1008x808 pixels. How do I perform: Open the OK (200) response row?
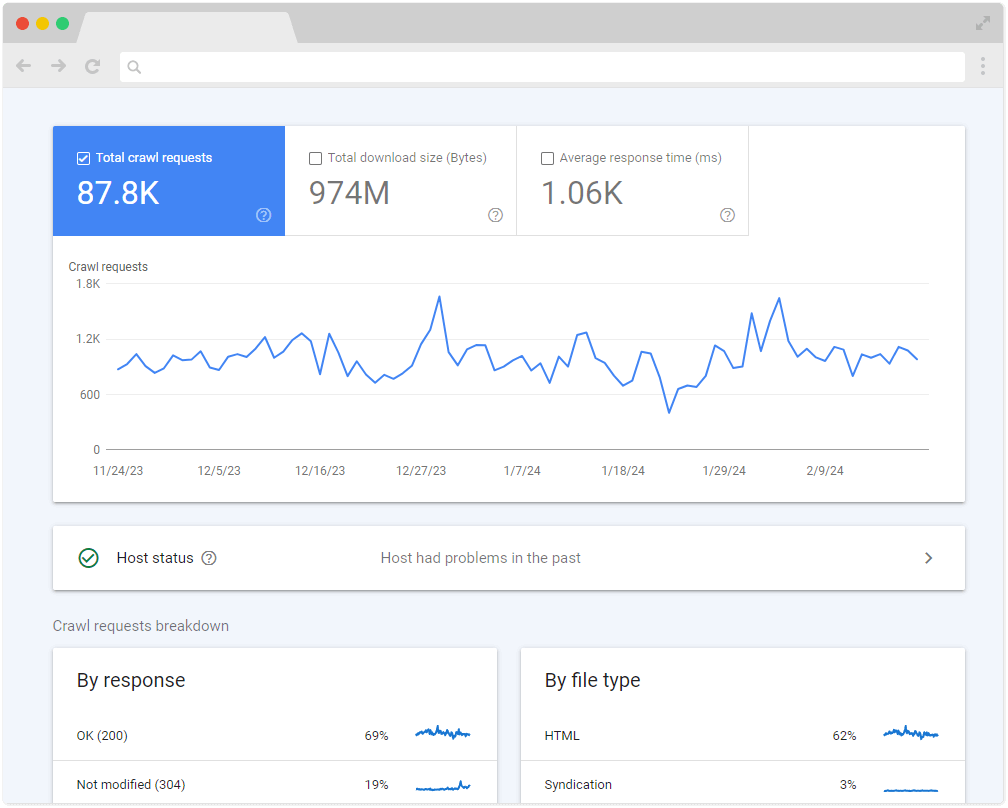click(x=275, y=735)
